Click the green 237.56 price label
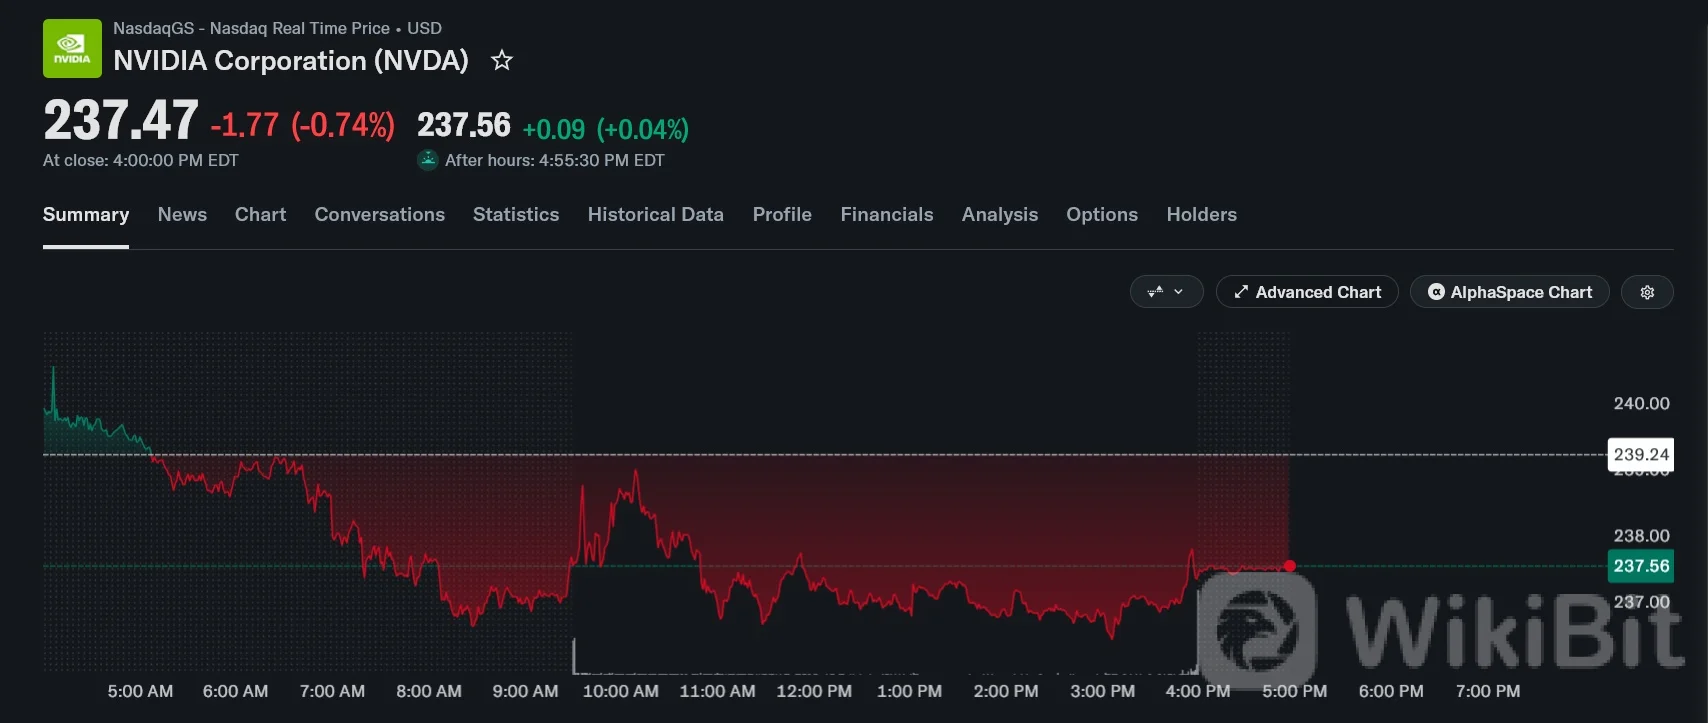The width and height of the screenshot is (1708, 723). point(1641,566)
